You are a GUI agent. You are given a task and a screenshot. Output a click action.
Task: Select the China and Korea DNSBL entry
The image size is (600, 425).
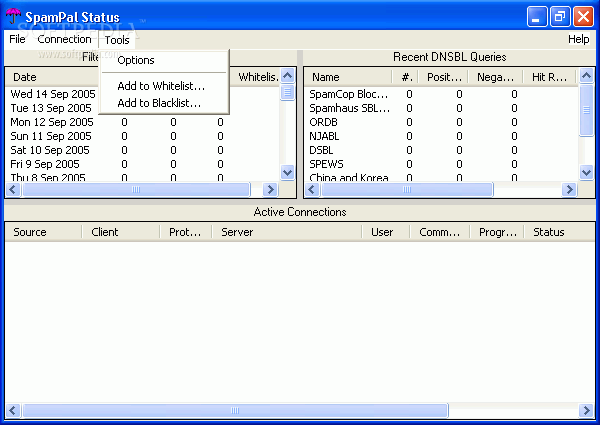point(442,177)
